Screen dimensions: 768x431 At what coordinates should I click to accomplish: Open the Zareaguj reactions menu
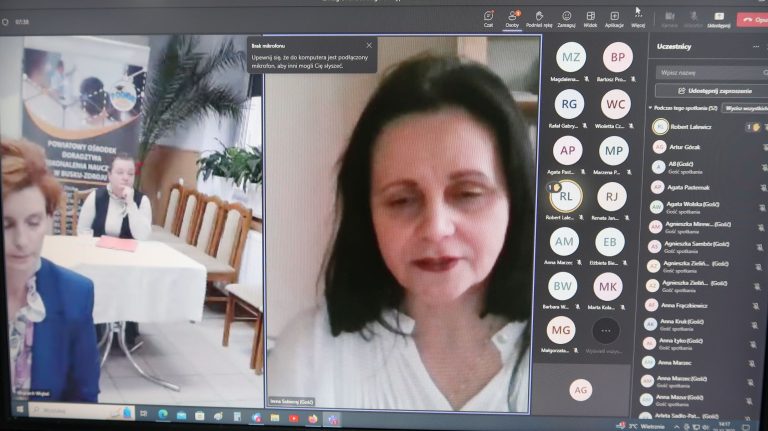pyautogui.click(x=566, y=19)
